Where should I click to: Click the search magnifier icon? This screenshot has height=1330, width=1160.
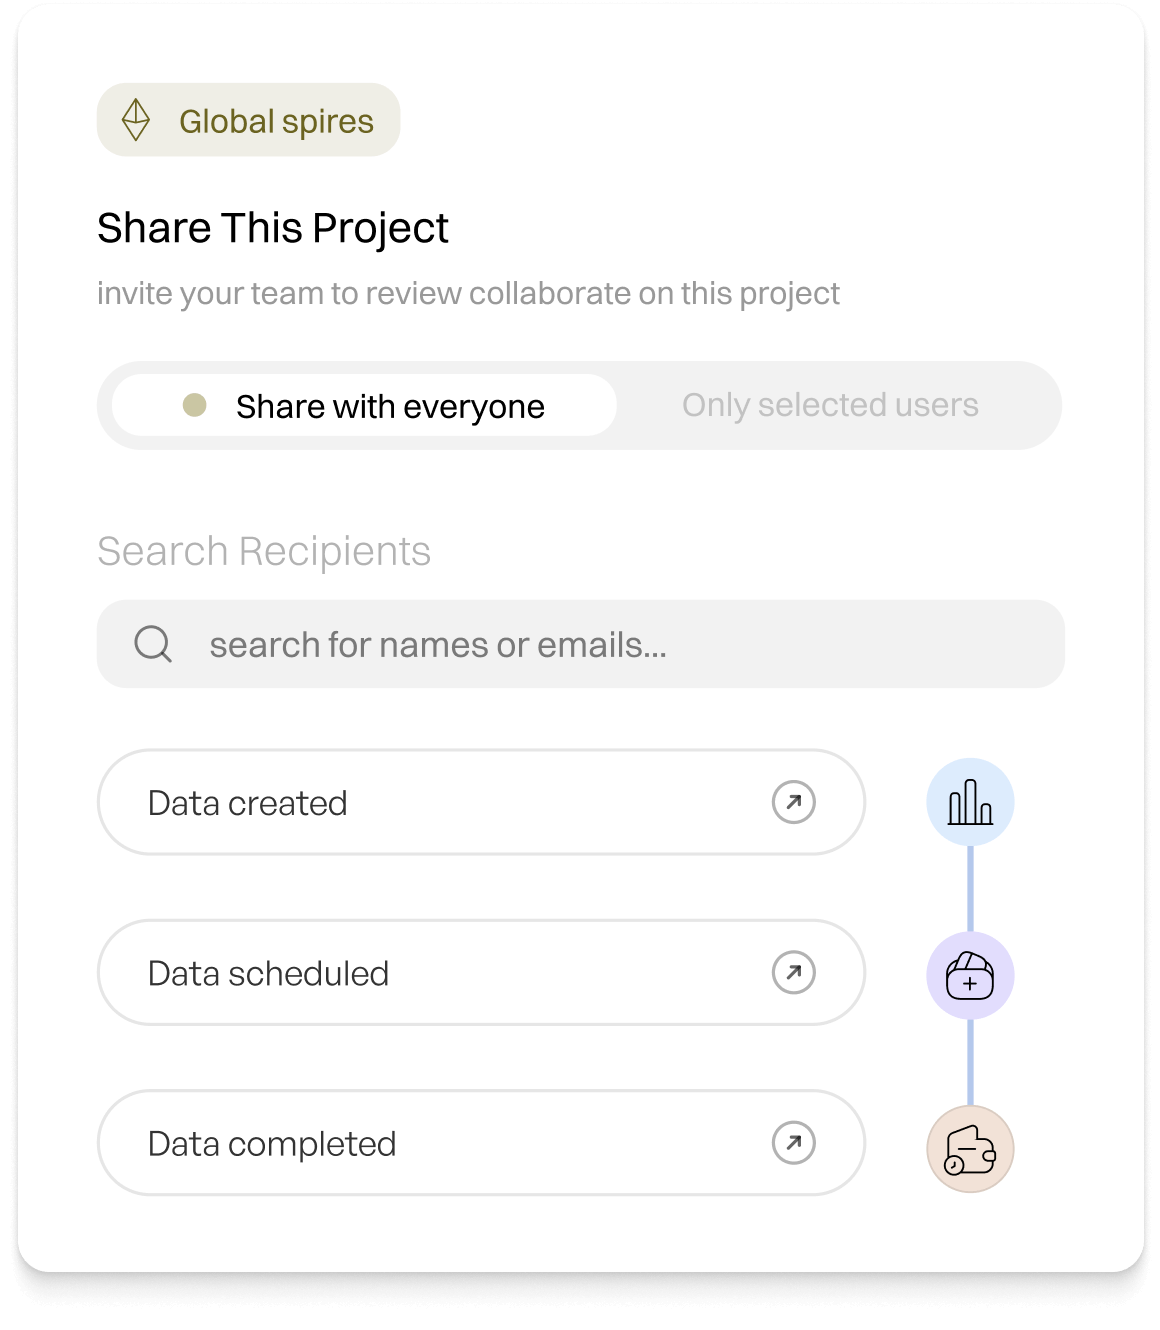click(153, 644)
